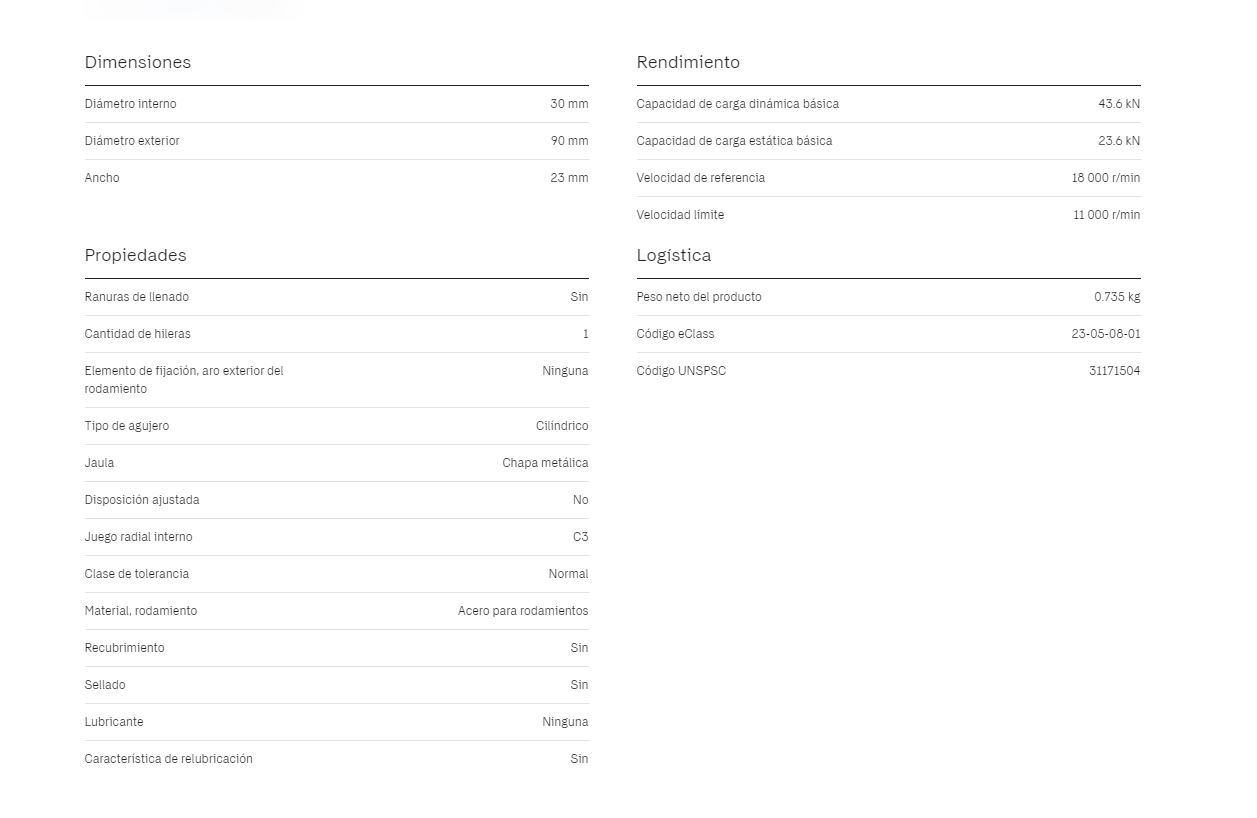The image size is (1257, 818).
Task: Click the Rendimiento section heading
Action: coord(688,62)
